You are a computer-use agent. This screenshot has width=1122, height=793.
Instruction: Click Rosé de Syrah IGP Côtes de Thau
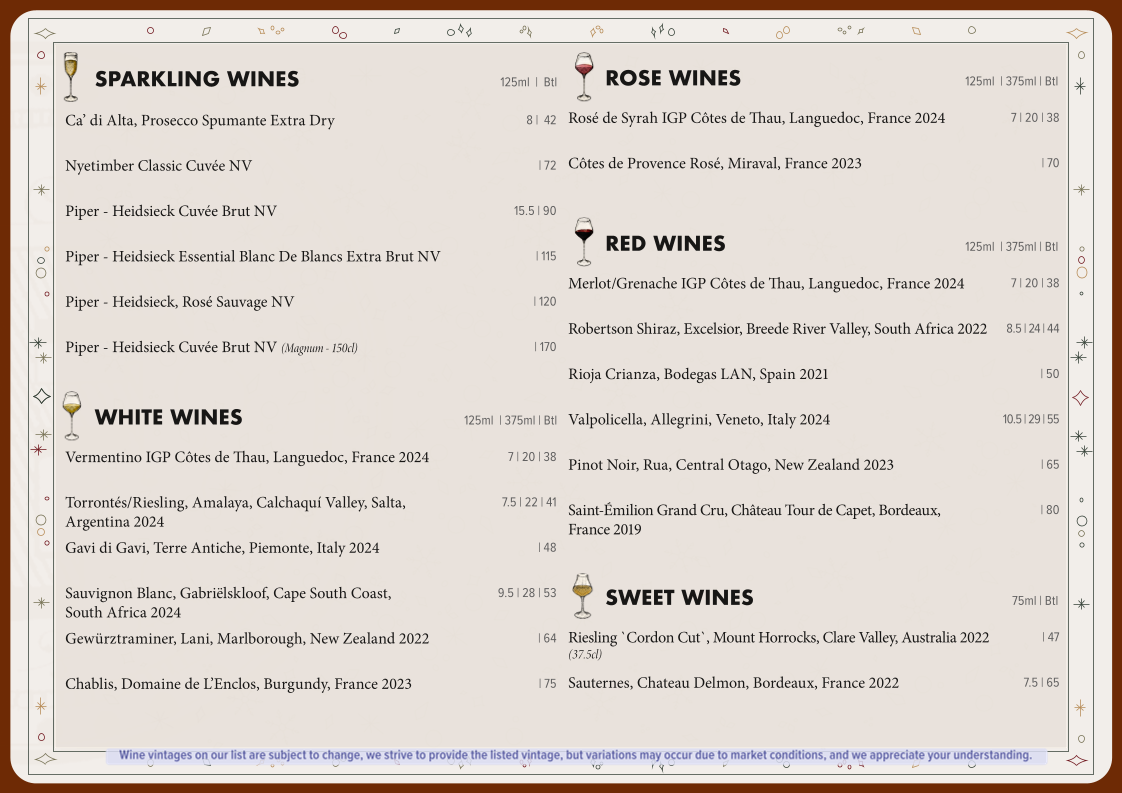(756, 118)
